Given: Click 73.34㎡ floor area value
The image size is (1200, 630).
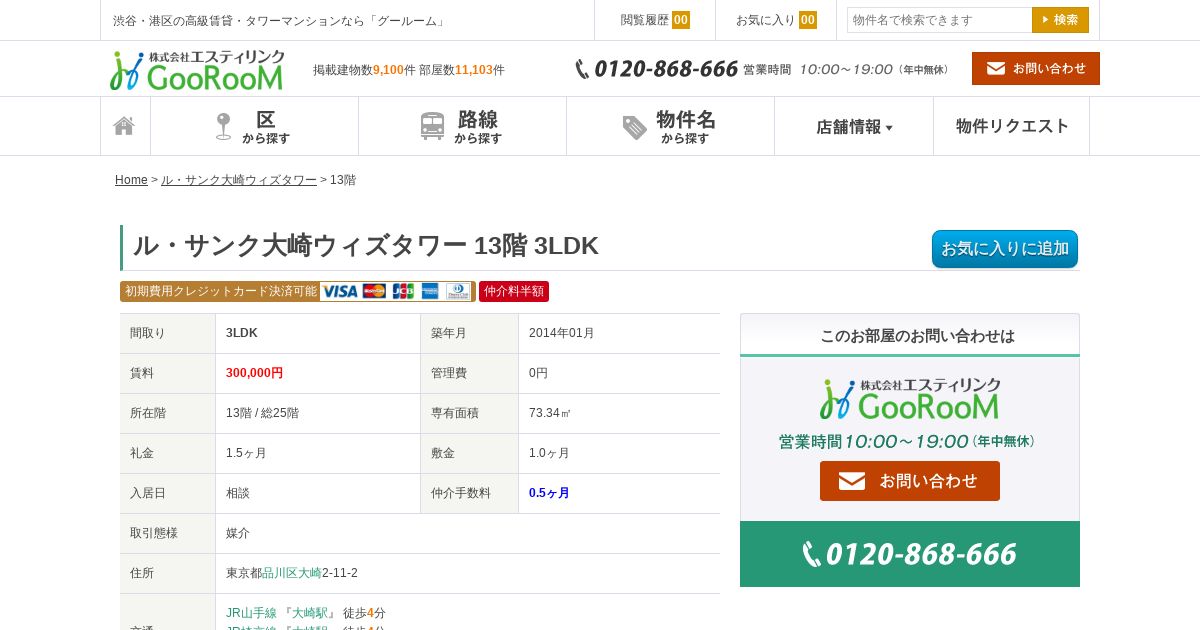Looking at the screenshot, I should [550, 413].
